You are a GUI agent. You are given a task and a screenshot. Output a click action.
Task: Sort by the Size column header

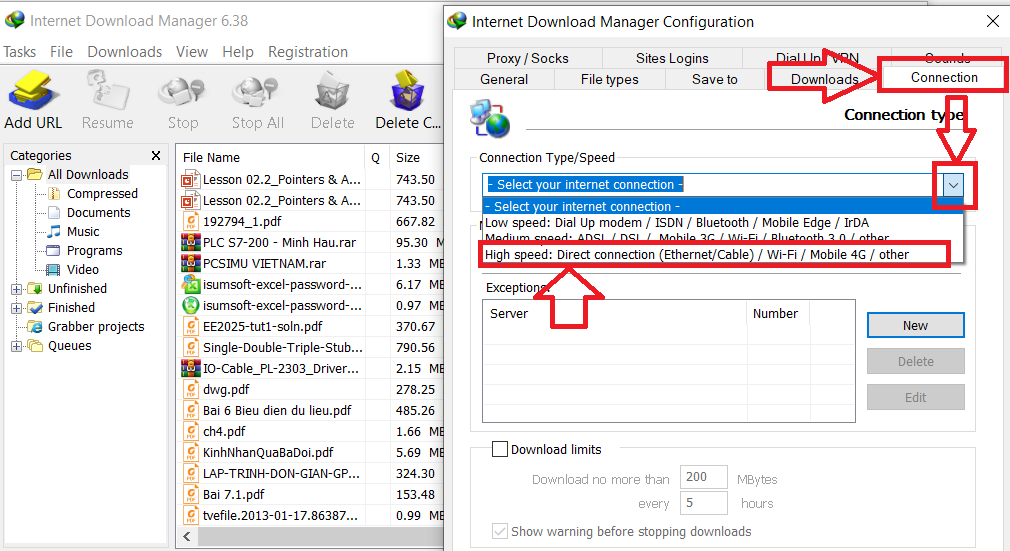[417, 158]
